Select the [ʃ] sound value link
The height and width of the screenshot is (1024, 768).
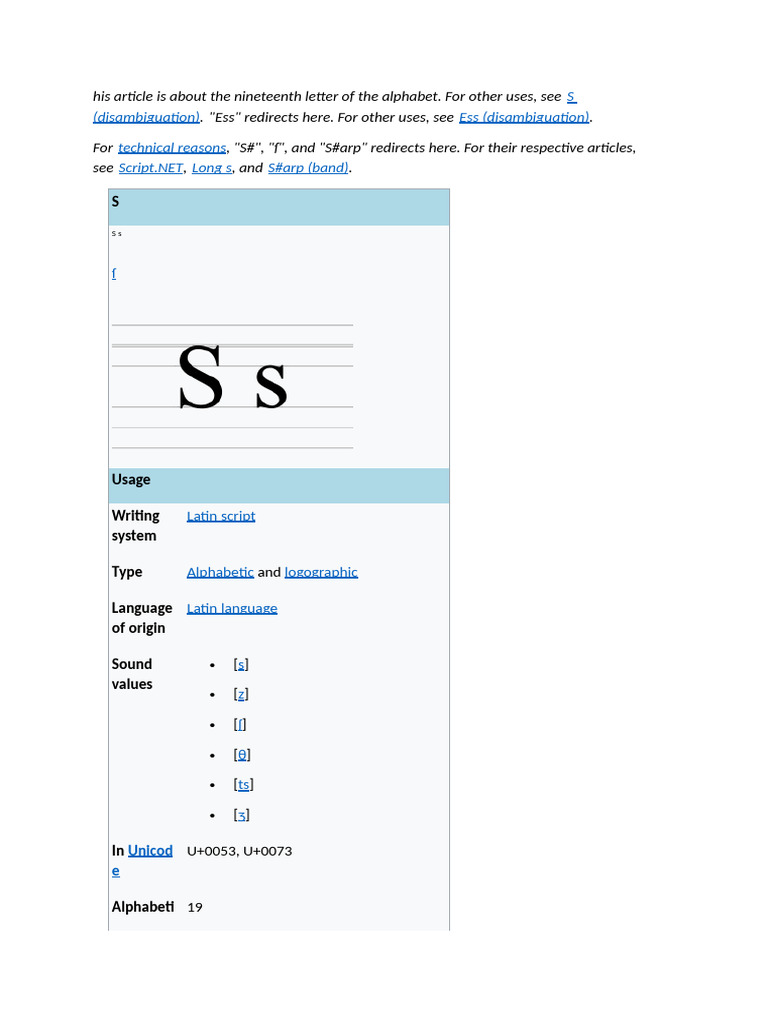click(240, 724)
